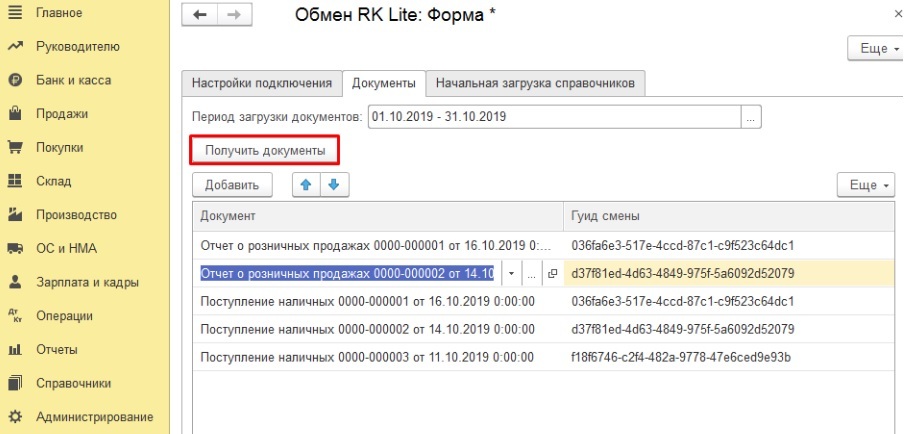This screenshot has height=434, width=906.
Task: Switch to the Настройки подключения tab
Action: coord(262,83)
